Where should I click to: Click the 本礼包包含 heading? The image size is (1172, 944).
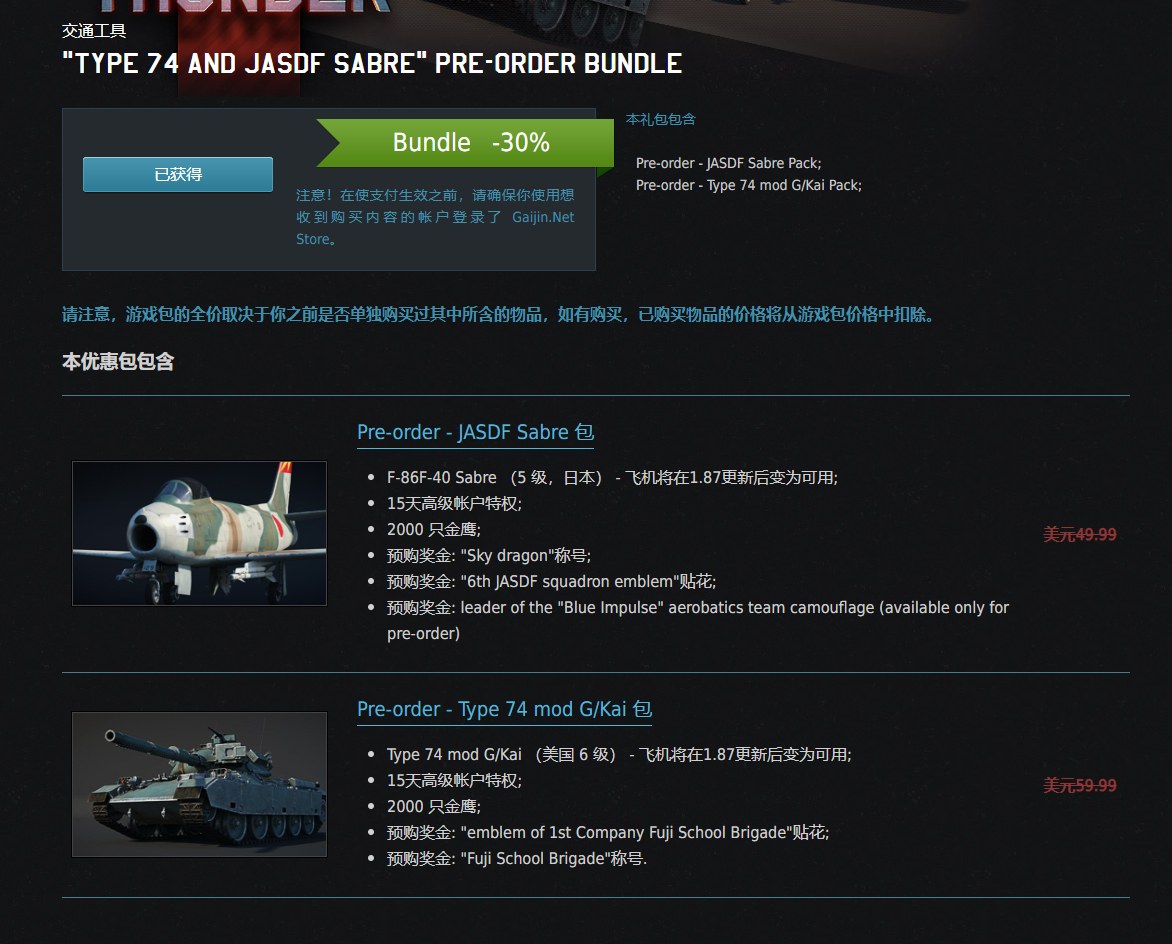tap(661, 119)
